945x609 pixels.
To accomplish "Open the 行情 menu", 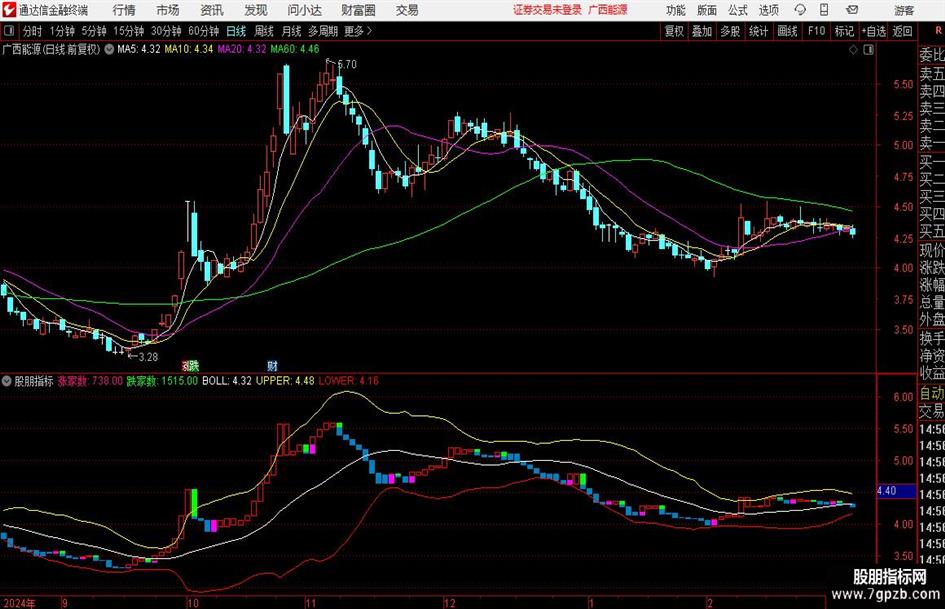I will [124, 10].
